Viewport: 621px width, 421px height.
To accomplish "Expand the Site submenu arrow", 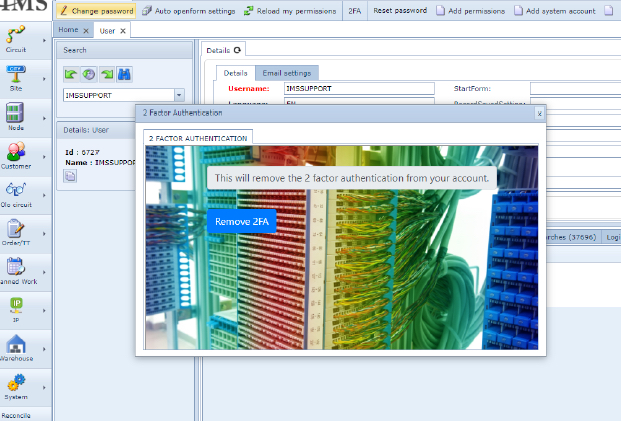I will tap(44, 79).
